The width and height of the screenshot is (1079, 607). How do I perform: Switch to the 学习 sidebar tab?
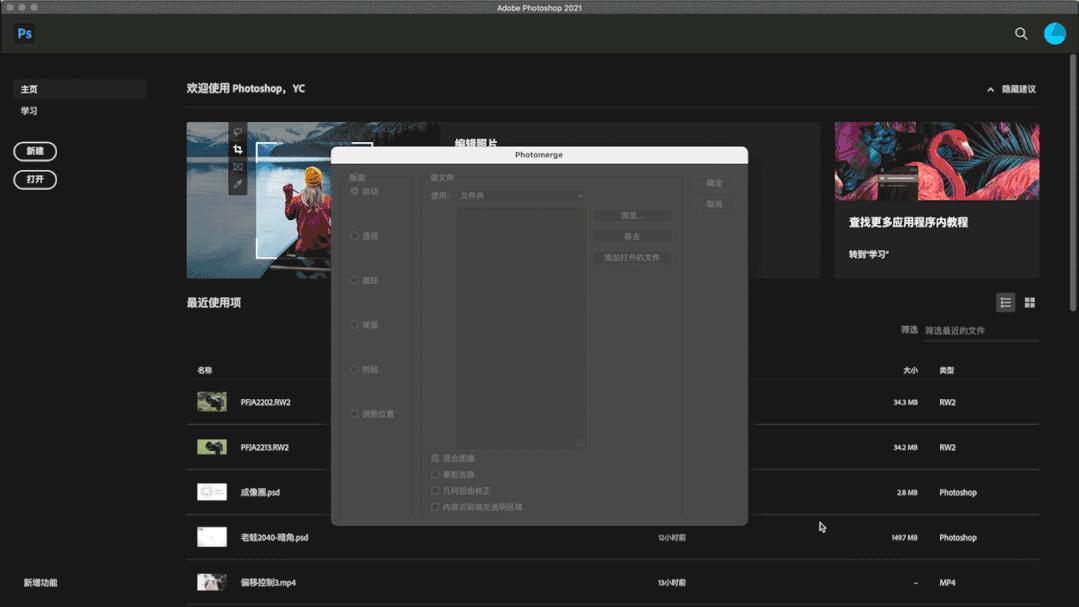tap(30, 111)
